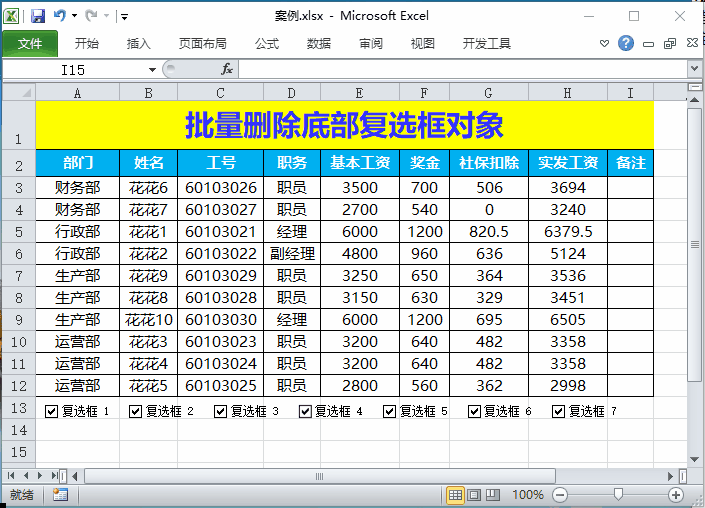
Task: Open the 文件 tab
Action: coord(30,43)
